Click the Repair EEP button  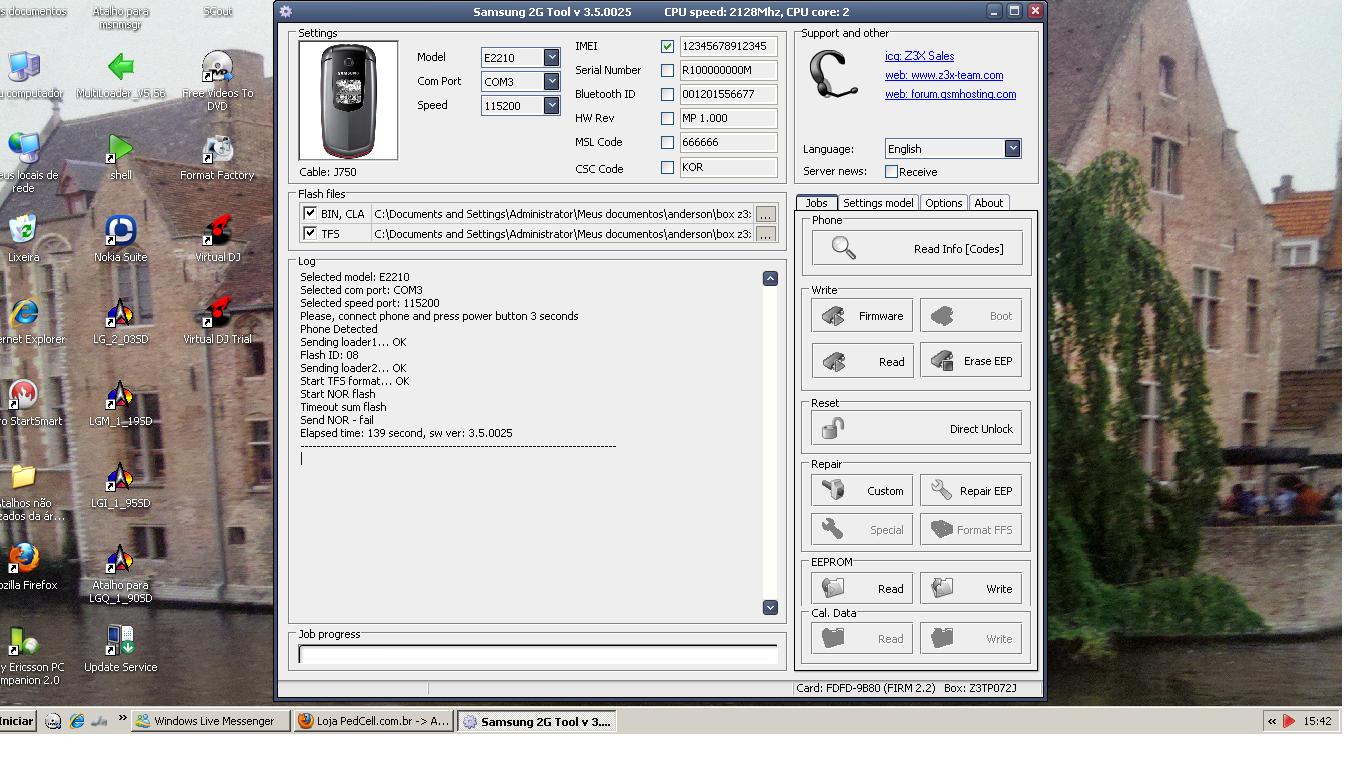pos(971,491)
